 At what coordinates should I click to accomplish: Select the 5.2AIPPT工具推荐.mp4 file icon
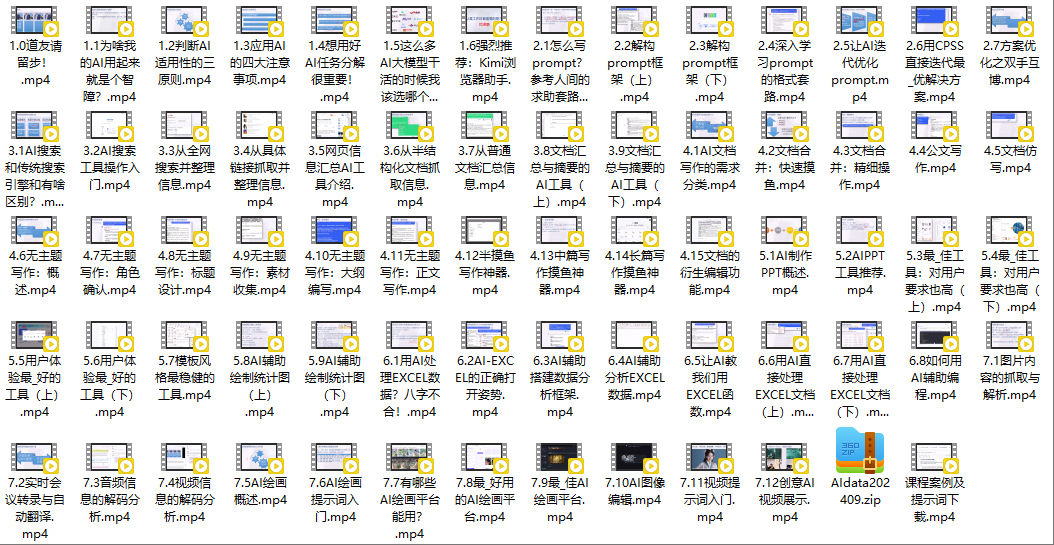858,235
